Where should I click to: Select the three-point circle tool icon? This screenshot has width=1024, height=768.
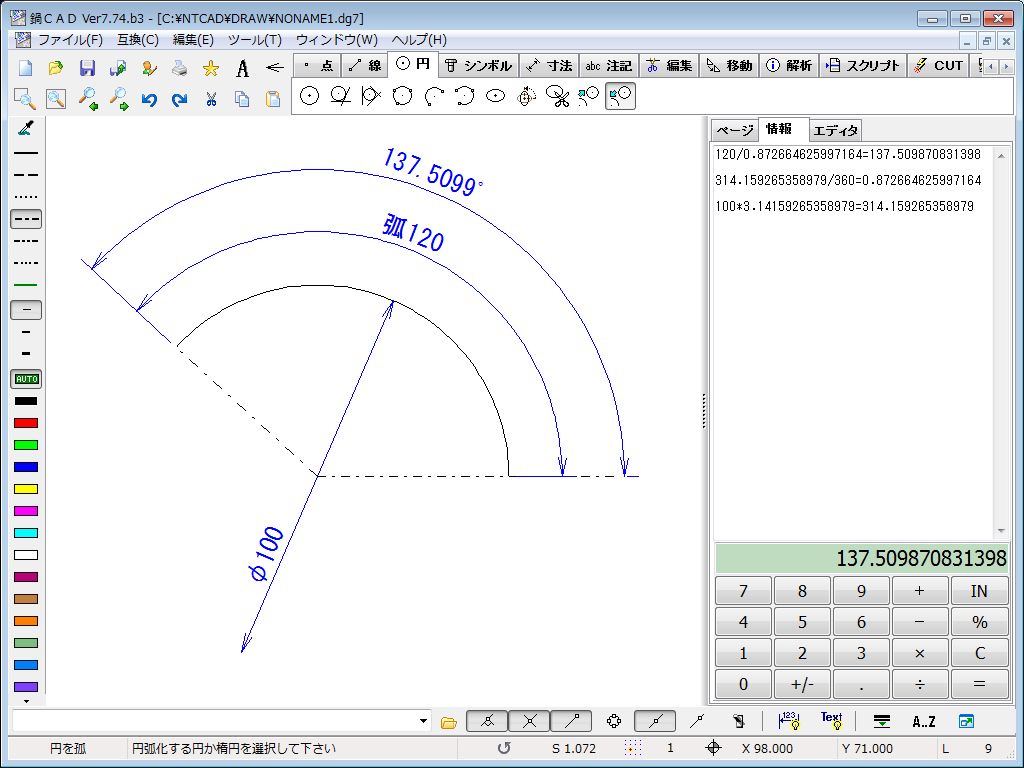coord(402,96)
